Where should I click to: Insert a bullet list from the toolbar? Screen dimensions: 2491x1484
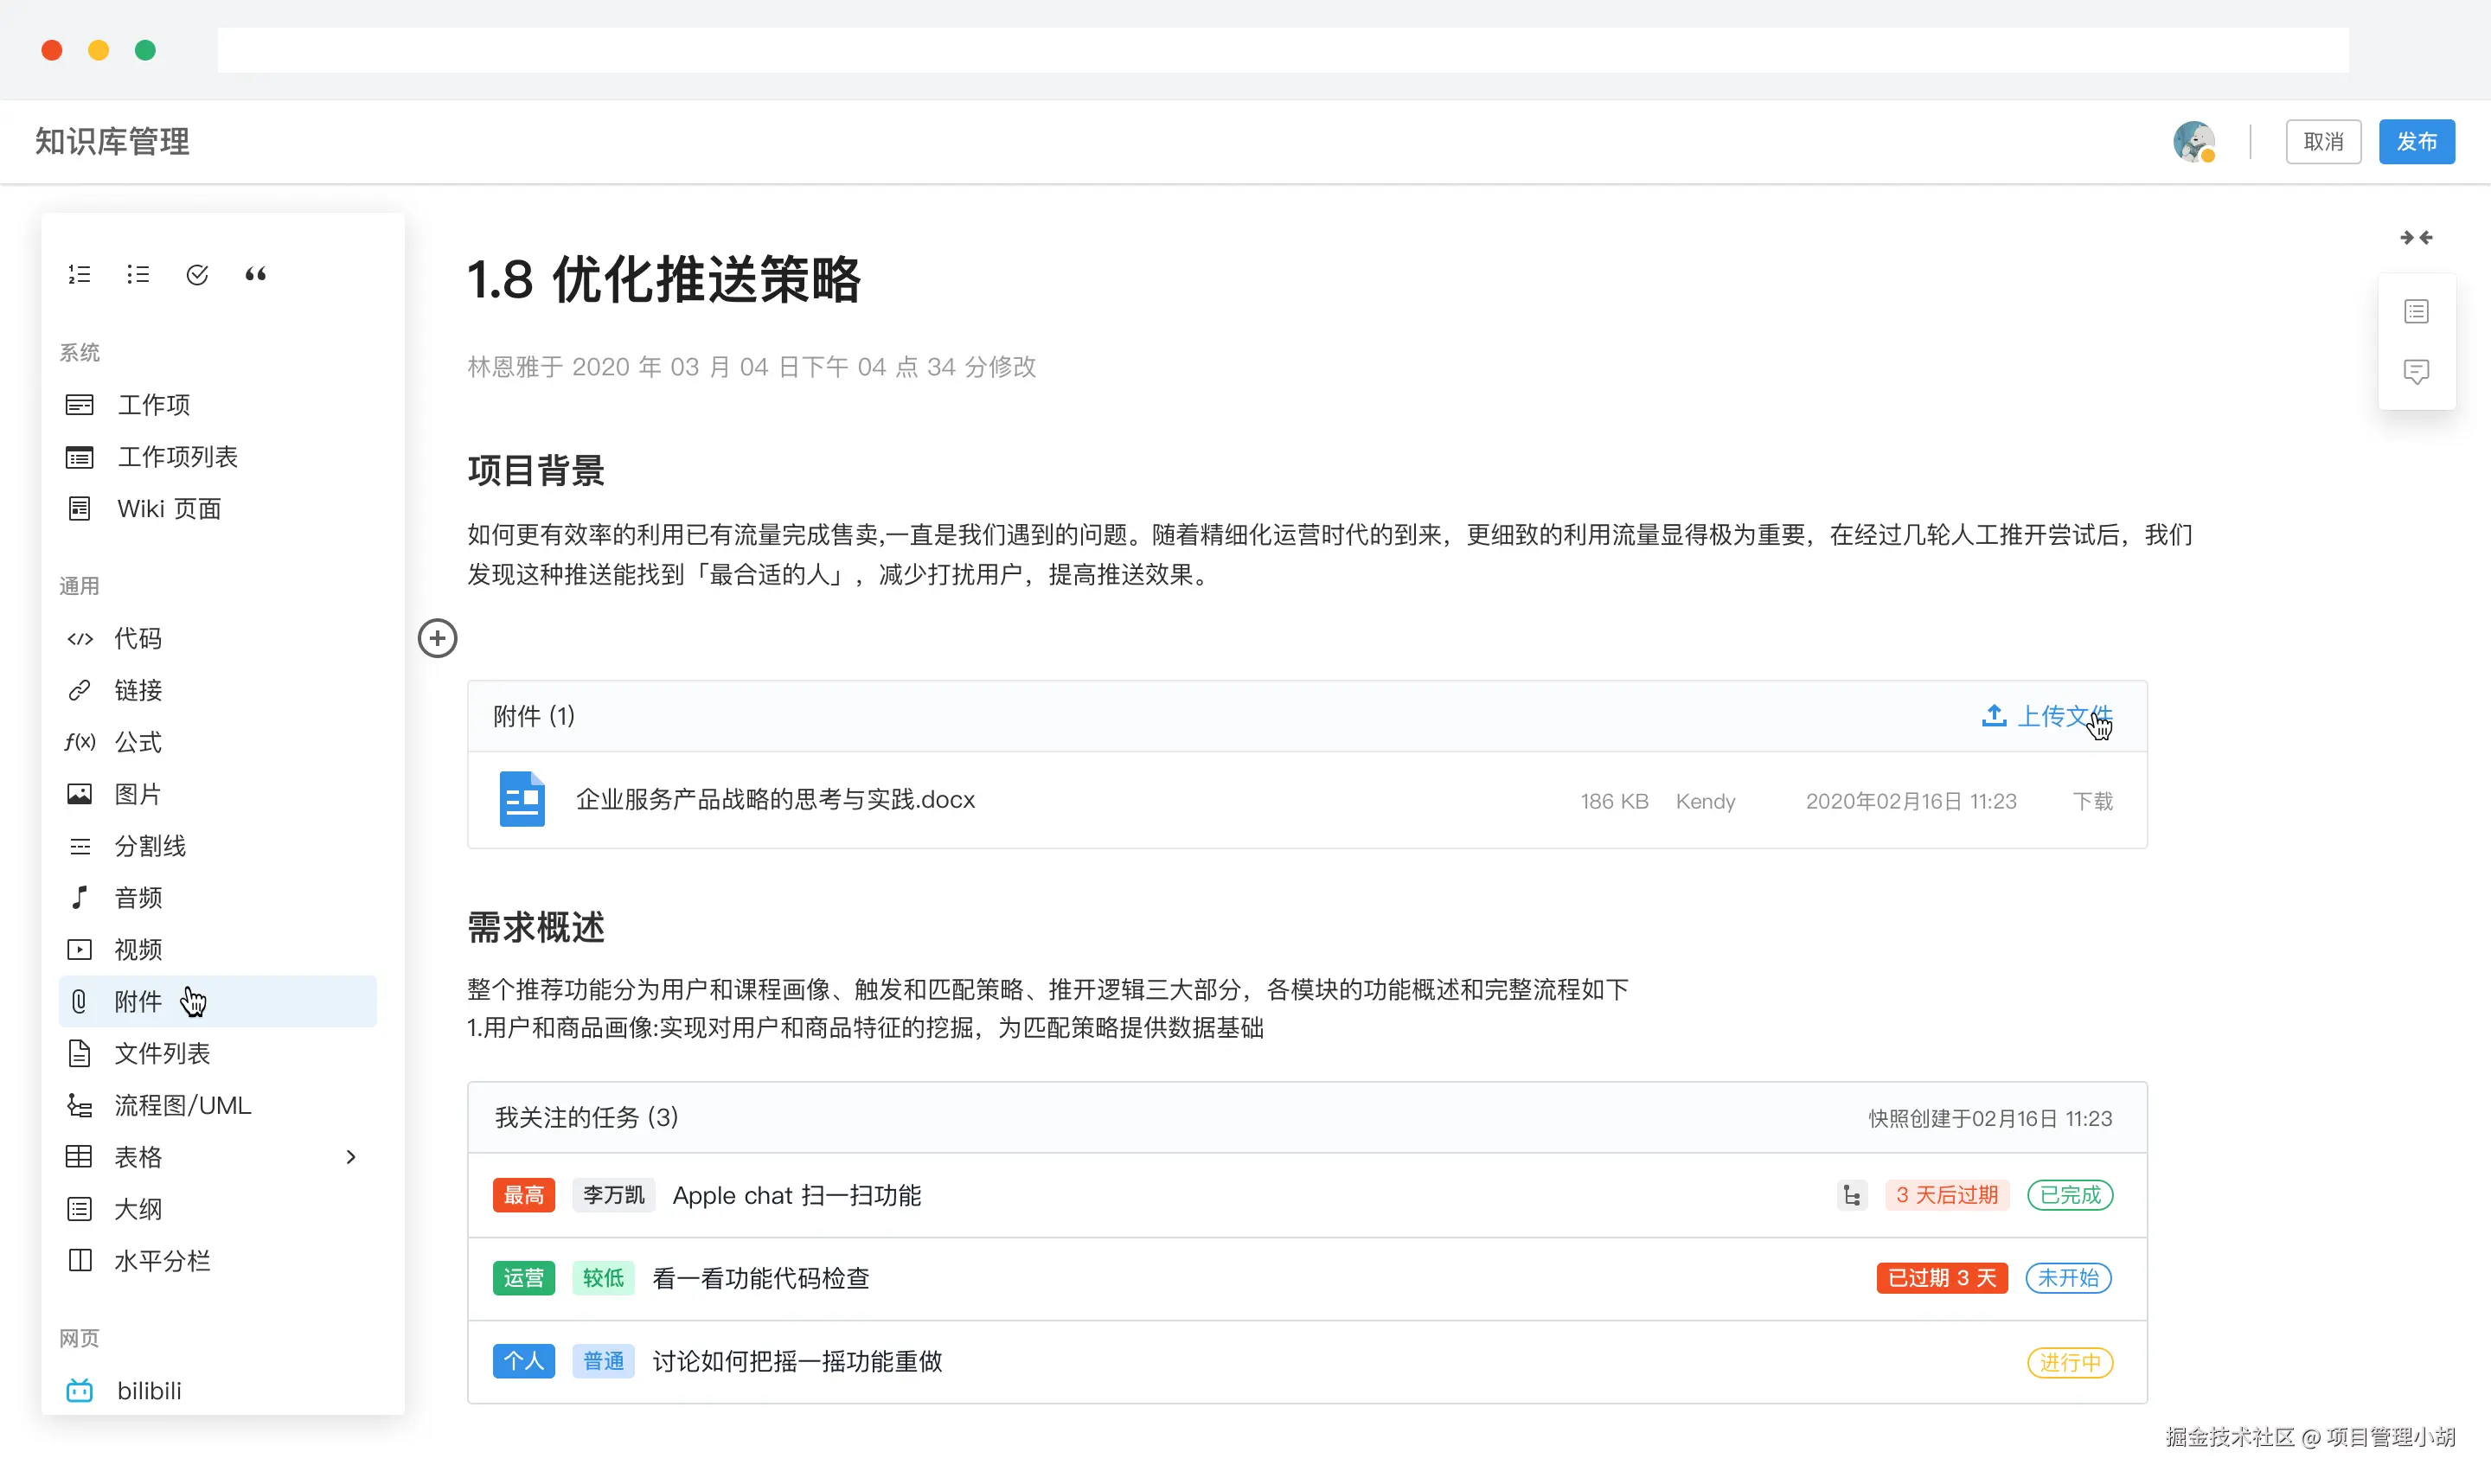138,273
